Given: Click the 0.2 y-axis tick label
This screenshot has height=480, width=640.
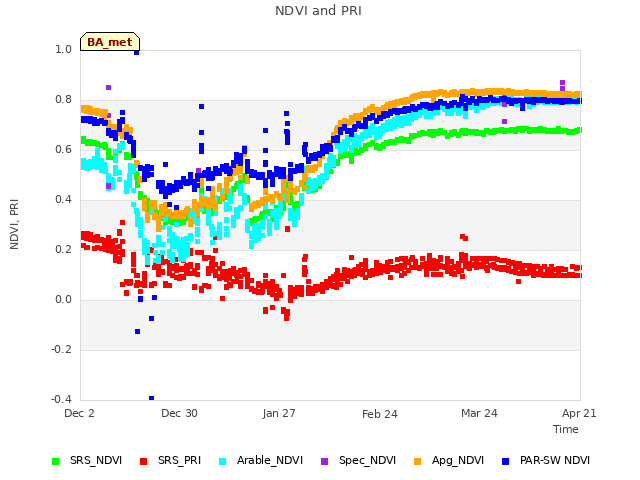Looking at the screenshot, I should (x=63, y=249).
